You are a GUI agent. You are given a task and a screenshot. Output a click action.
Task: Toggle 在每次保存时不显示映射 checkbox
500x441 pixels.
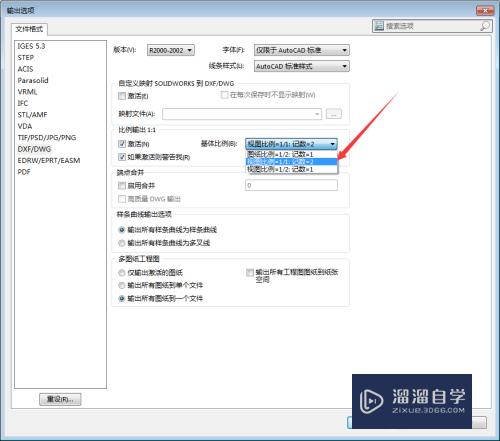coord(224,95)
